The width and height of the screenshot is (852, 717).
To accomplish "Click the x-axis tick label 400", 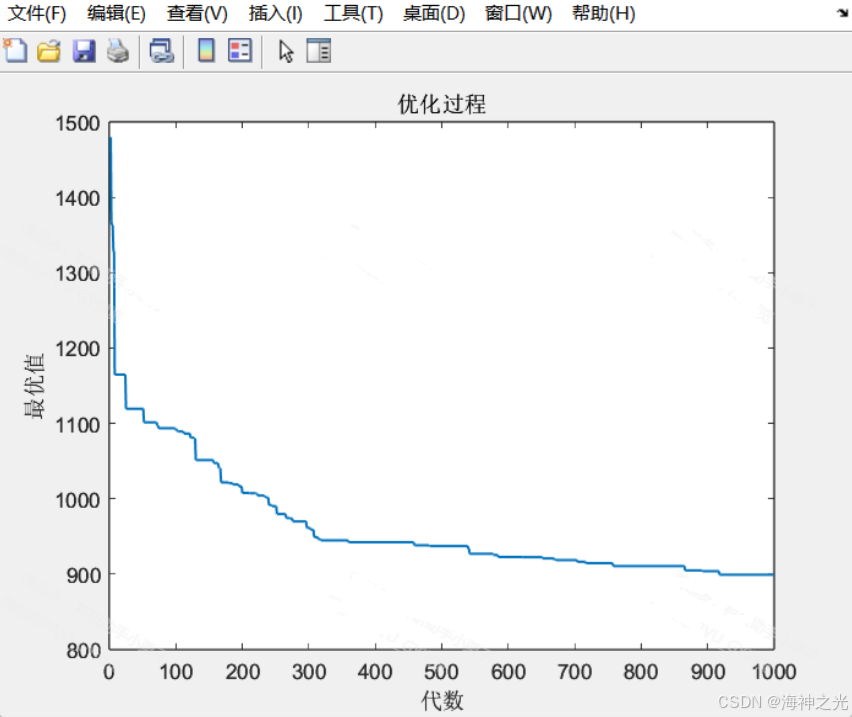I will pos(375,672).
